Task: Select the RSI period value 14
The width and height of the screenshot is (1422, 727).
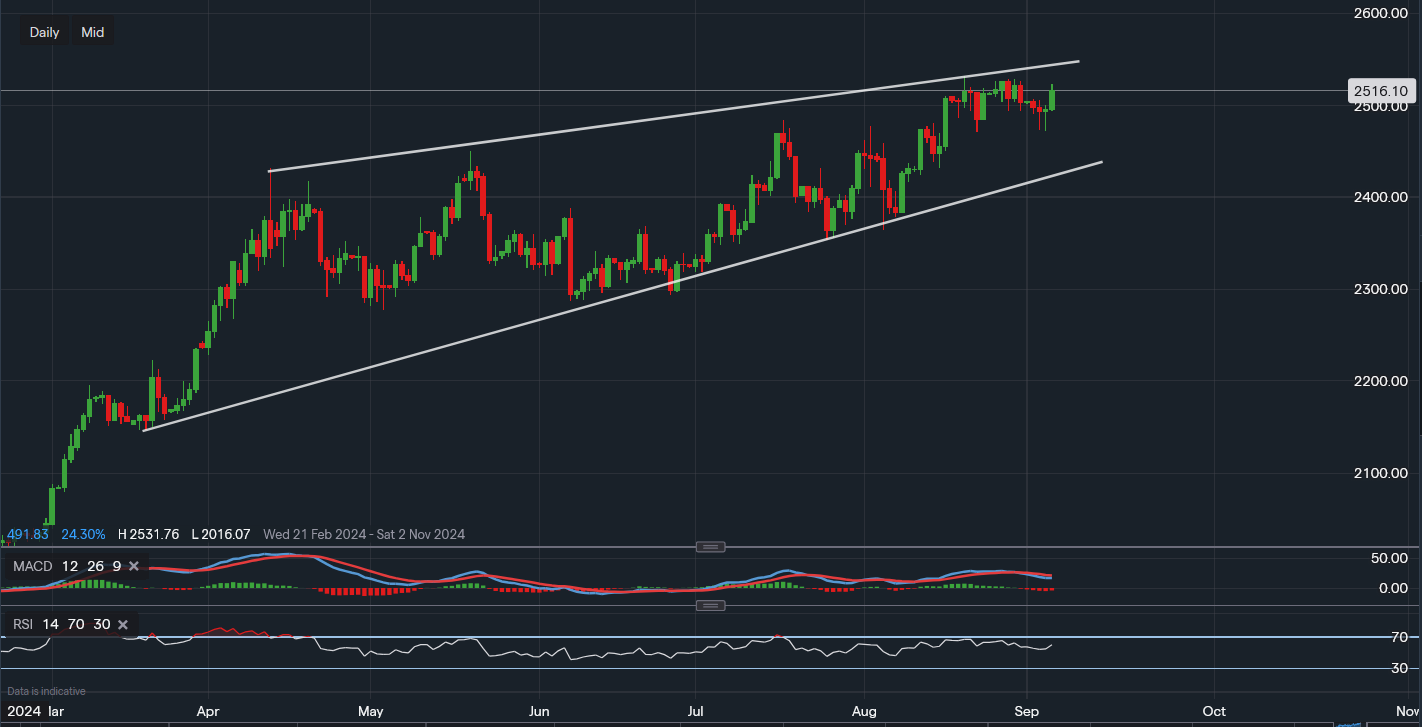Action: [50, 624]
